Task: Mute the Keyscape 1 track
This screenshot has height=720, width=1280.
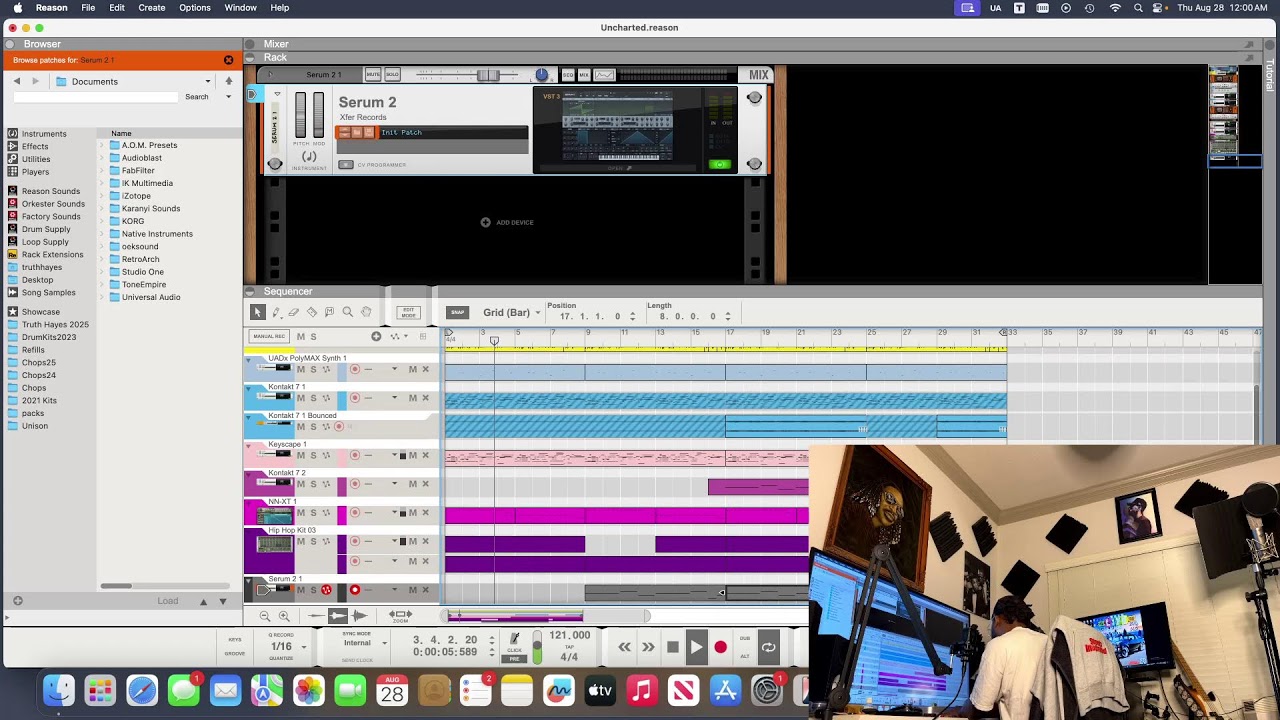Action: 300,455
